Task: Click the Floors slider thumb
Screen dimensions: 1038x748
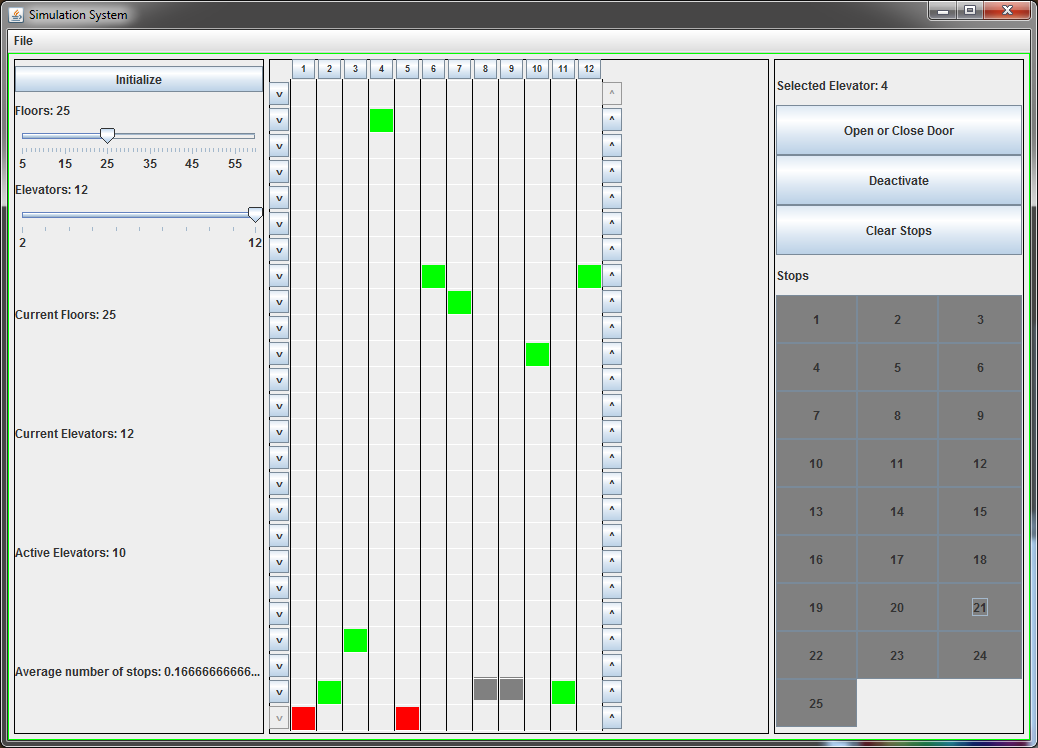Action: pos(107,136)
